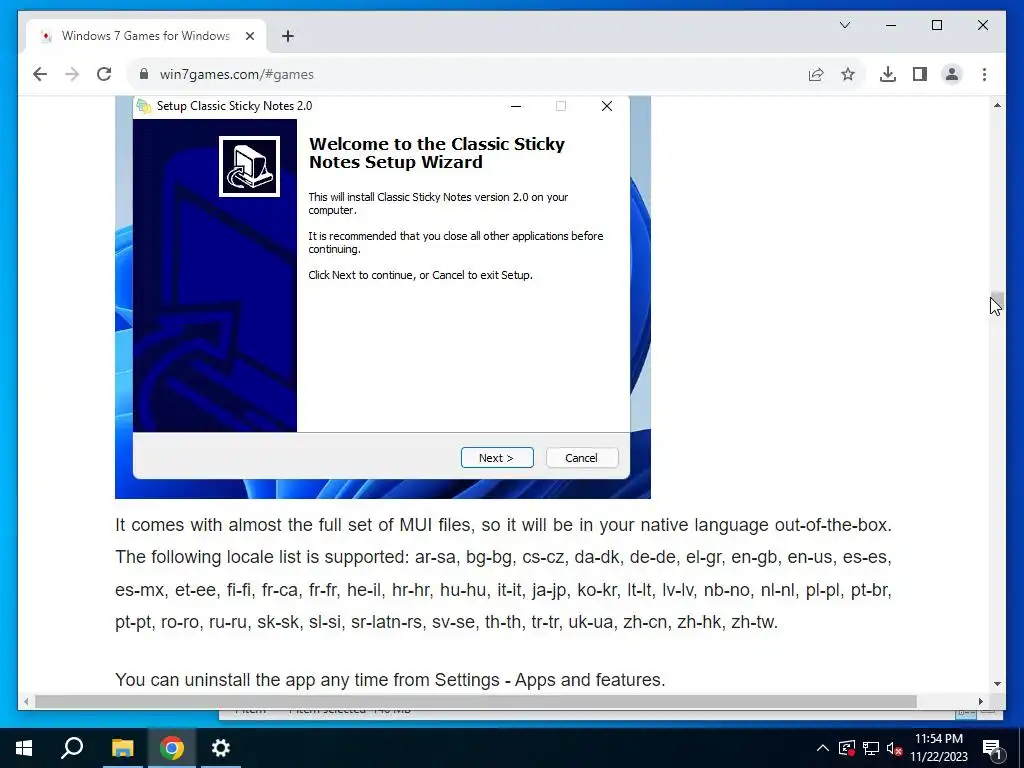Open the clock showing 11:54 PM

(938, 748)
